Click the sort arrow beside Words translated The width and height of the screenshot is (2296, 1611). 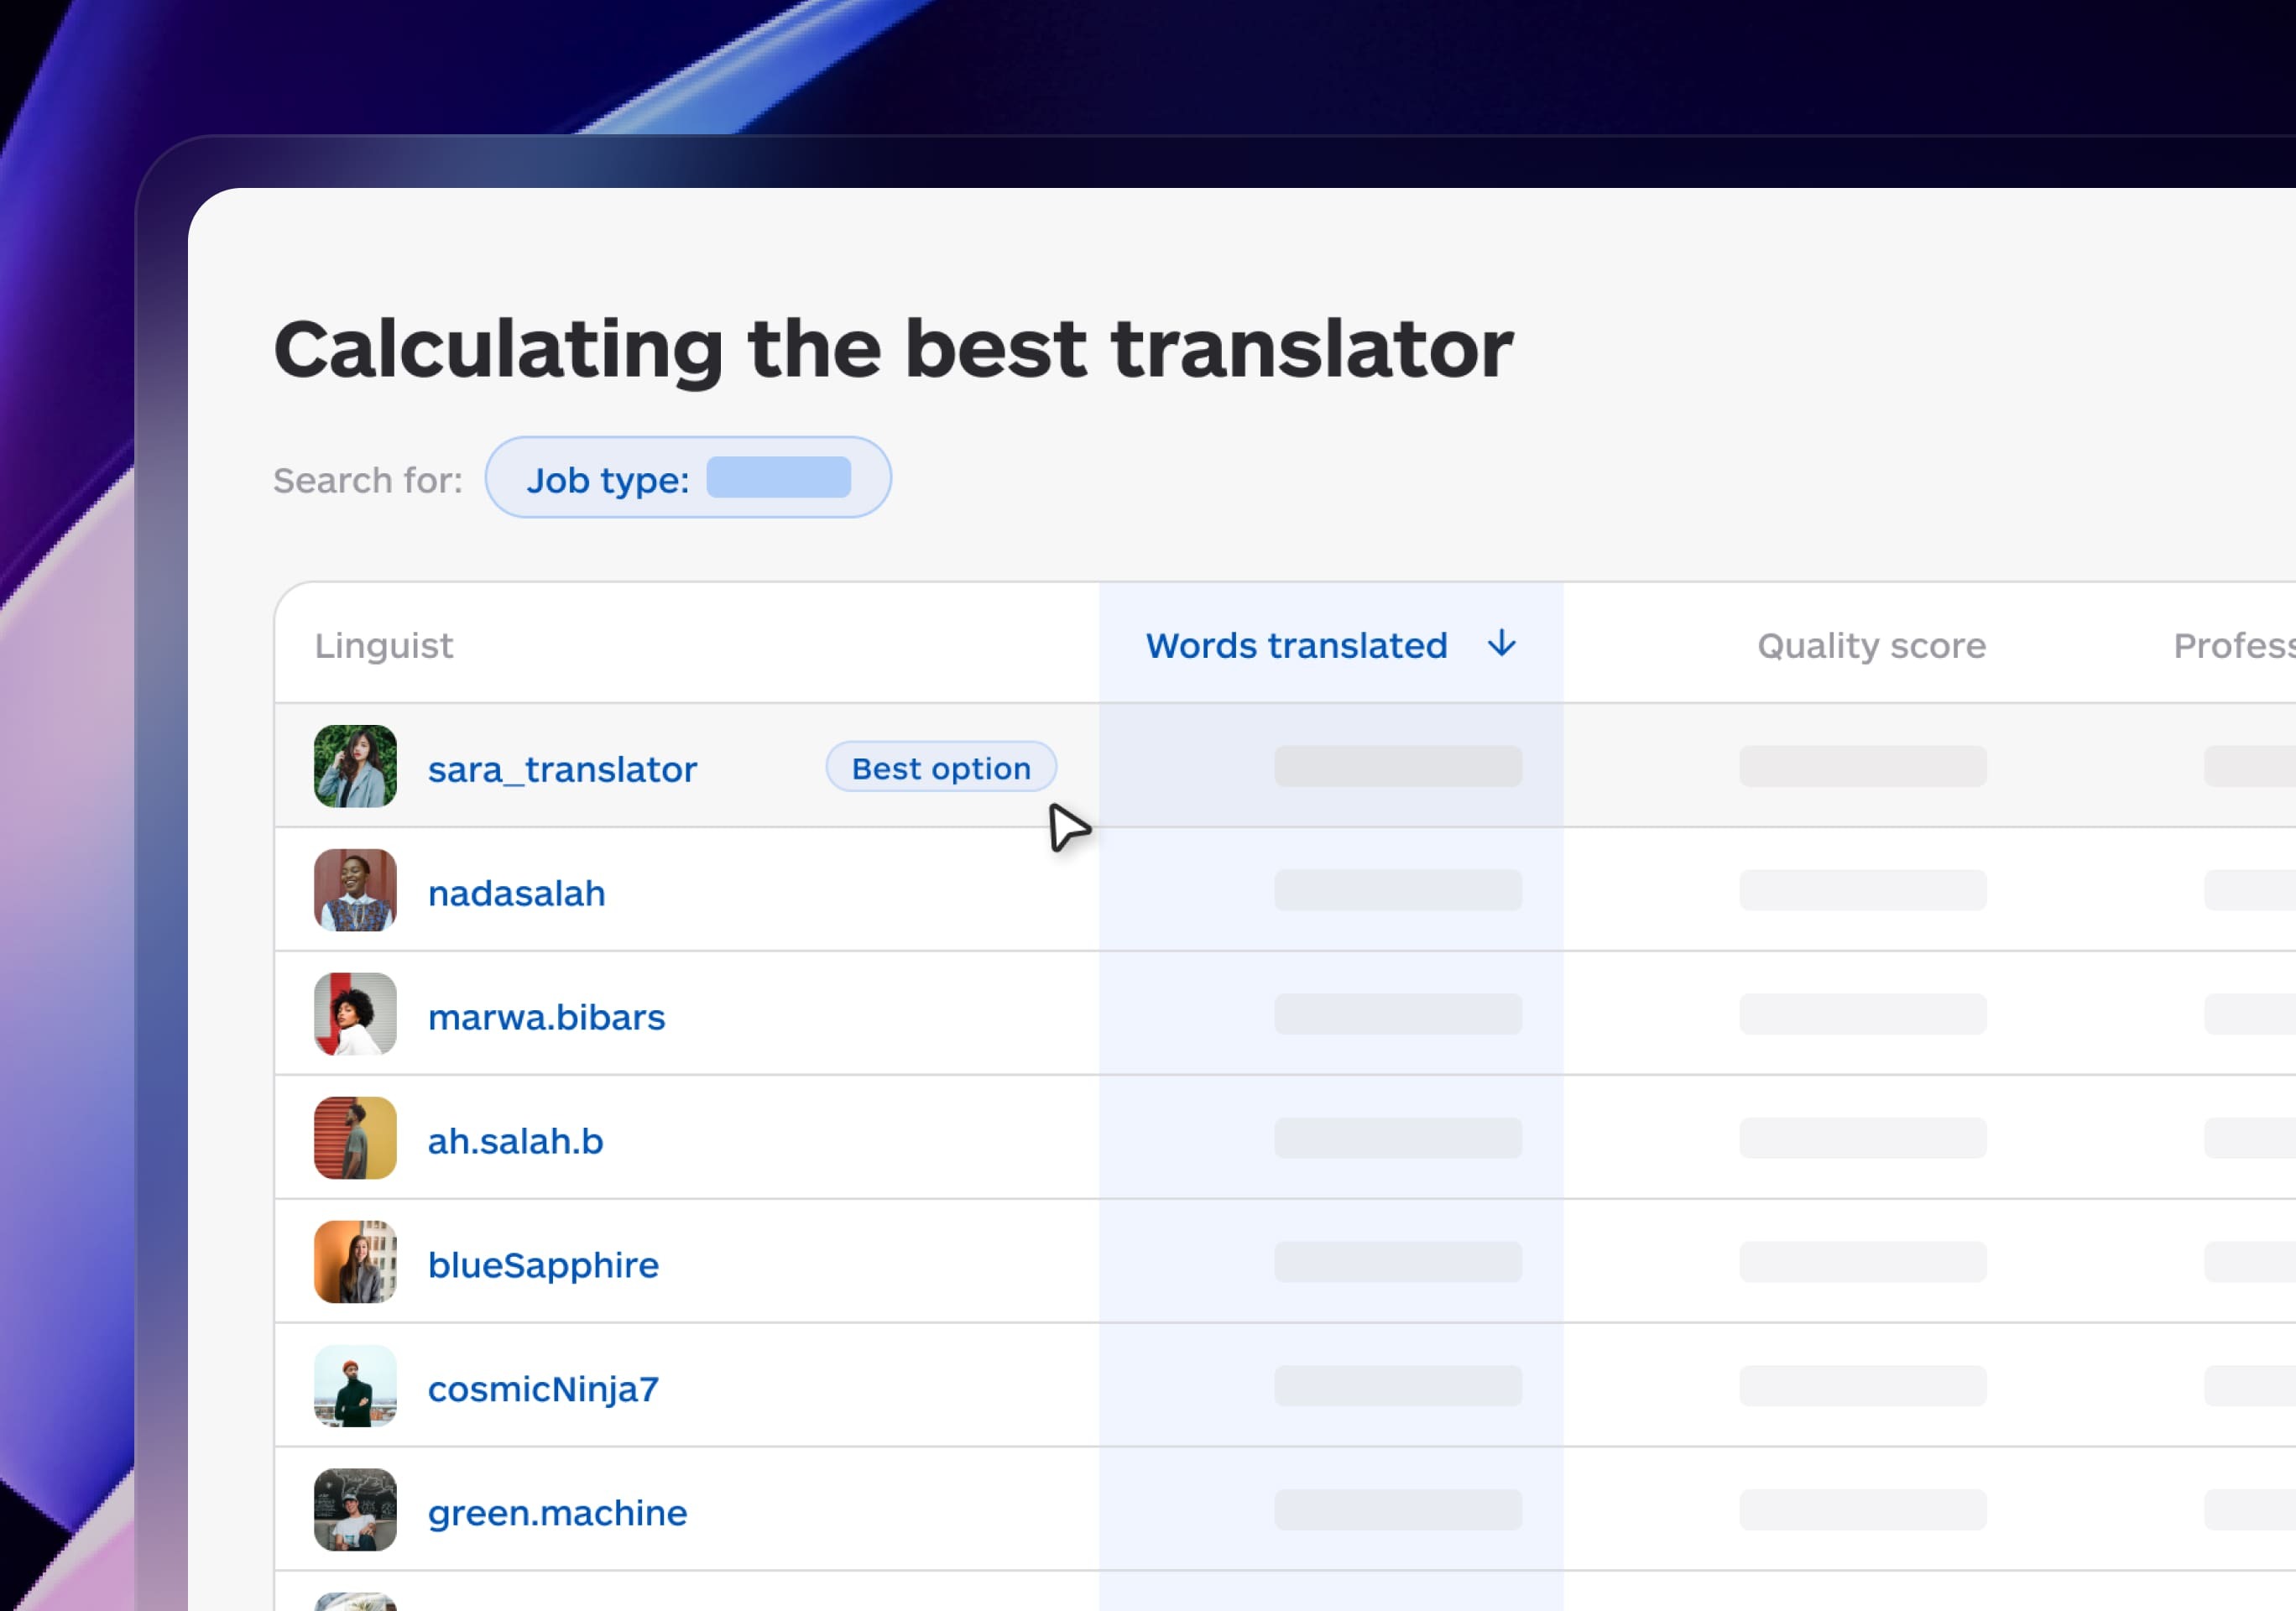pos(1502,645)
